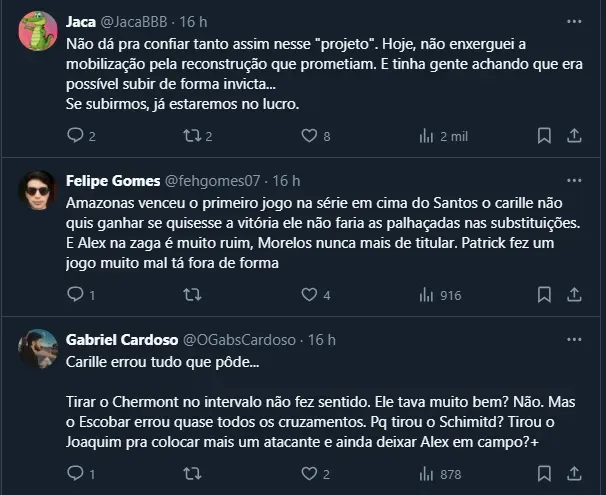Image resolution: width=606 pixels, height=495 pixels.
Task: Open Felipe Gomes's profile name link
Action: [x=112, y=181]
